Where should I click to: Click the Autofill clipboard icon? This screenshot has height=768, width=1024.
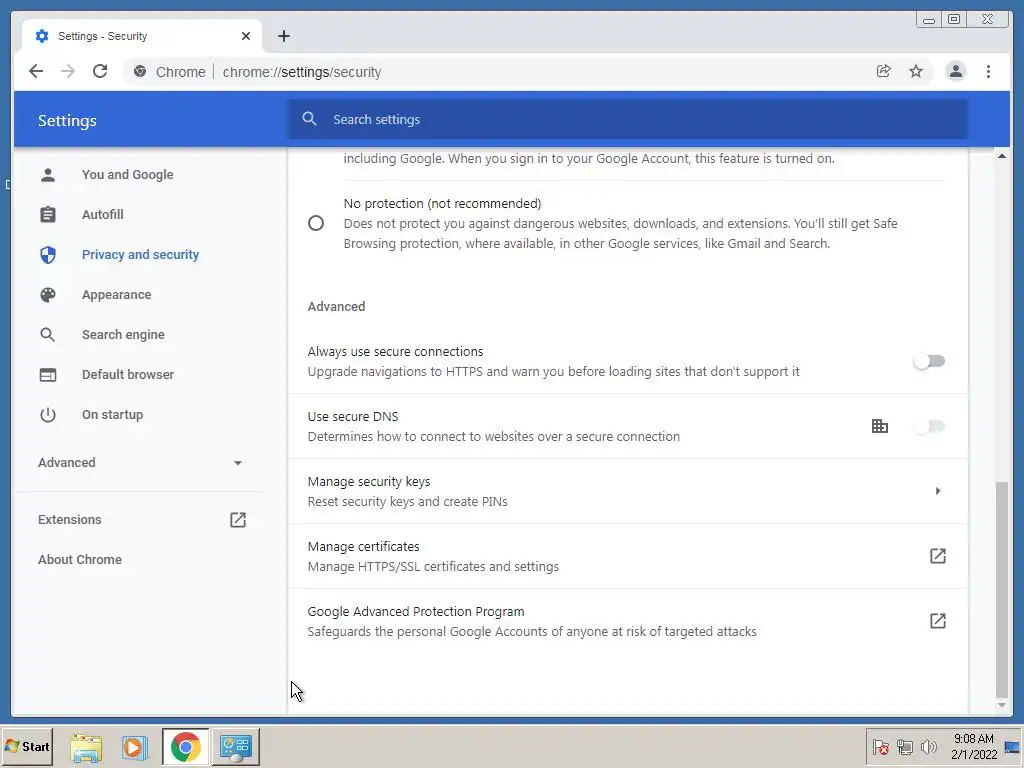[x=48, y=214]
